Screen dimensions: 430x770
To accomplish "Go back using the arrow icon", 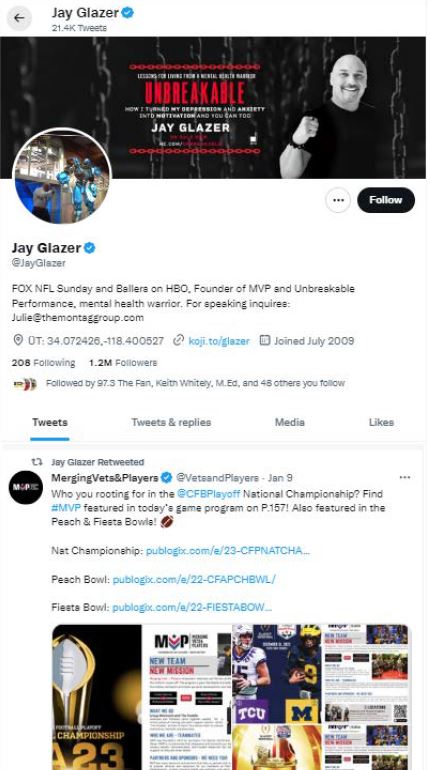I will (19, 18).
